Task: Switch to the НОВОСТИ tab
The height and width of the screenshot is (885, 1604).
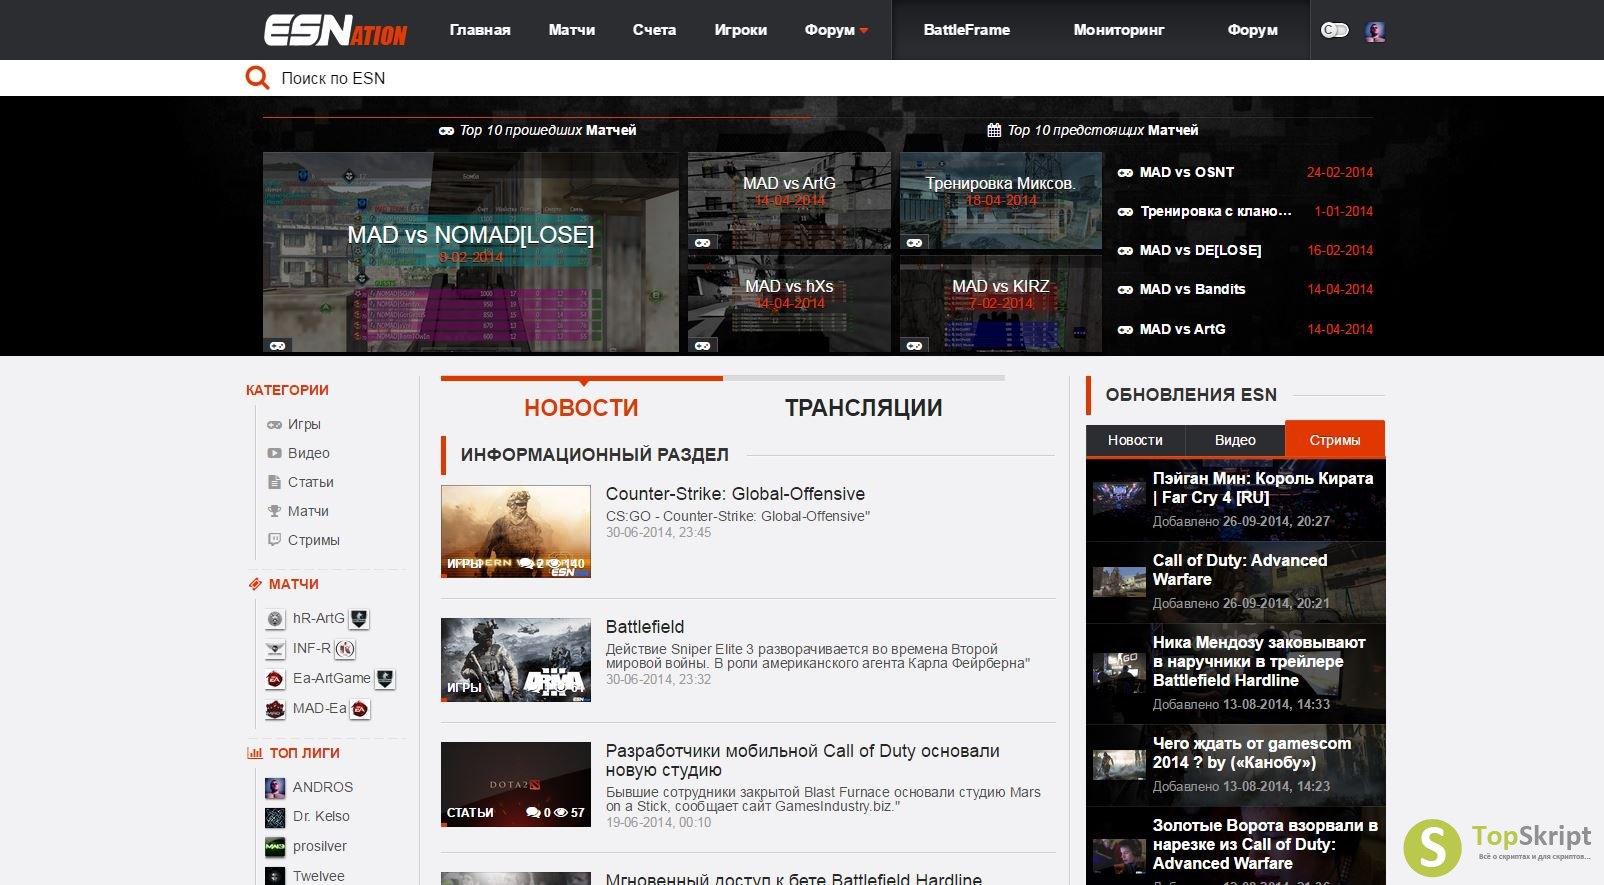Action: 581,408
